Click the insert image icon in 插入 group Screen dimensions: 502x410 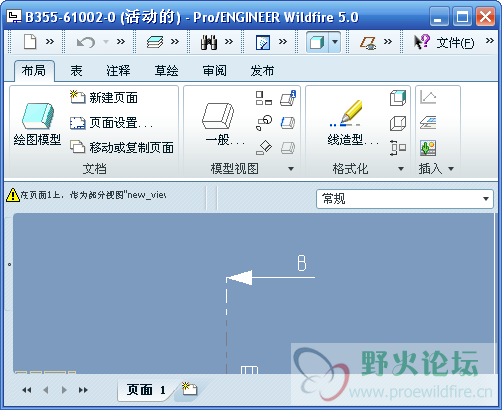428,148
